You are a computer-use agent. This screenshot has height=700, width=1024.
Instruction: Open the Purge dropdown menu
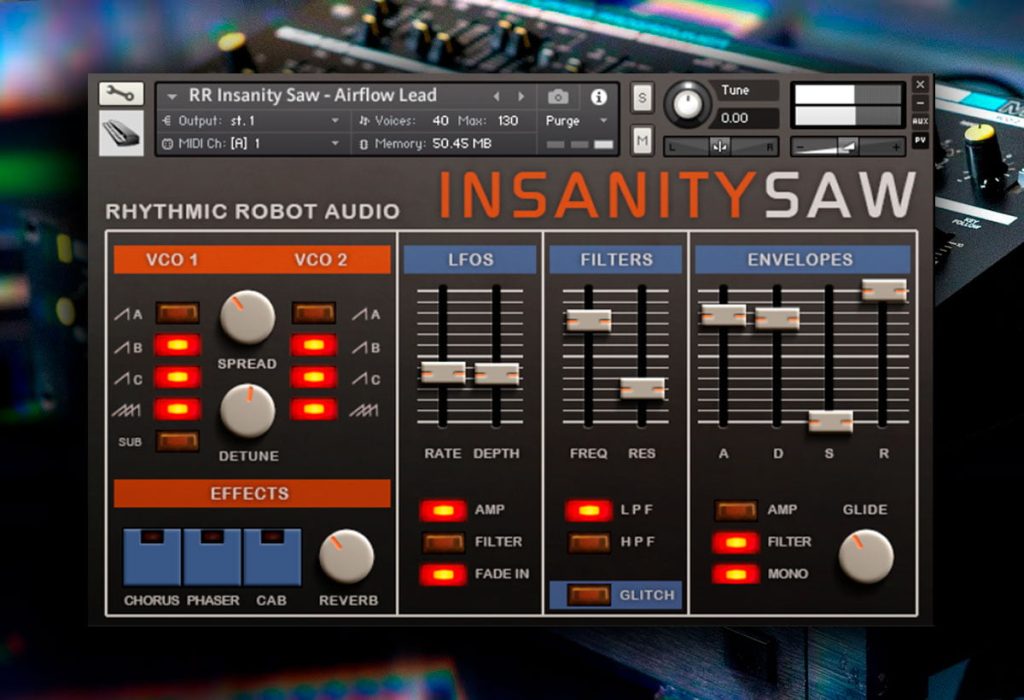[x=576, y=121]
